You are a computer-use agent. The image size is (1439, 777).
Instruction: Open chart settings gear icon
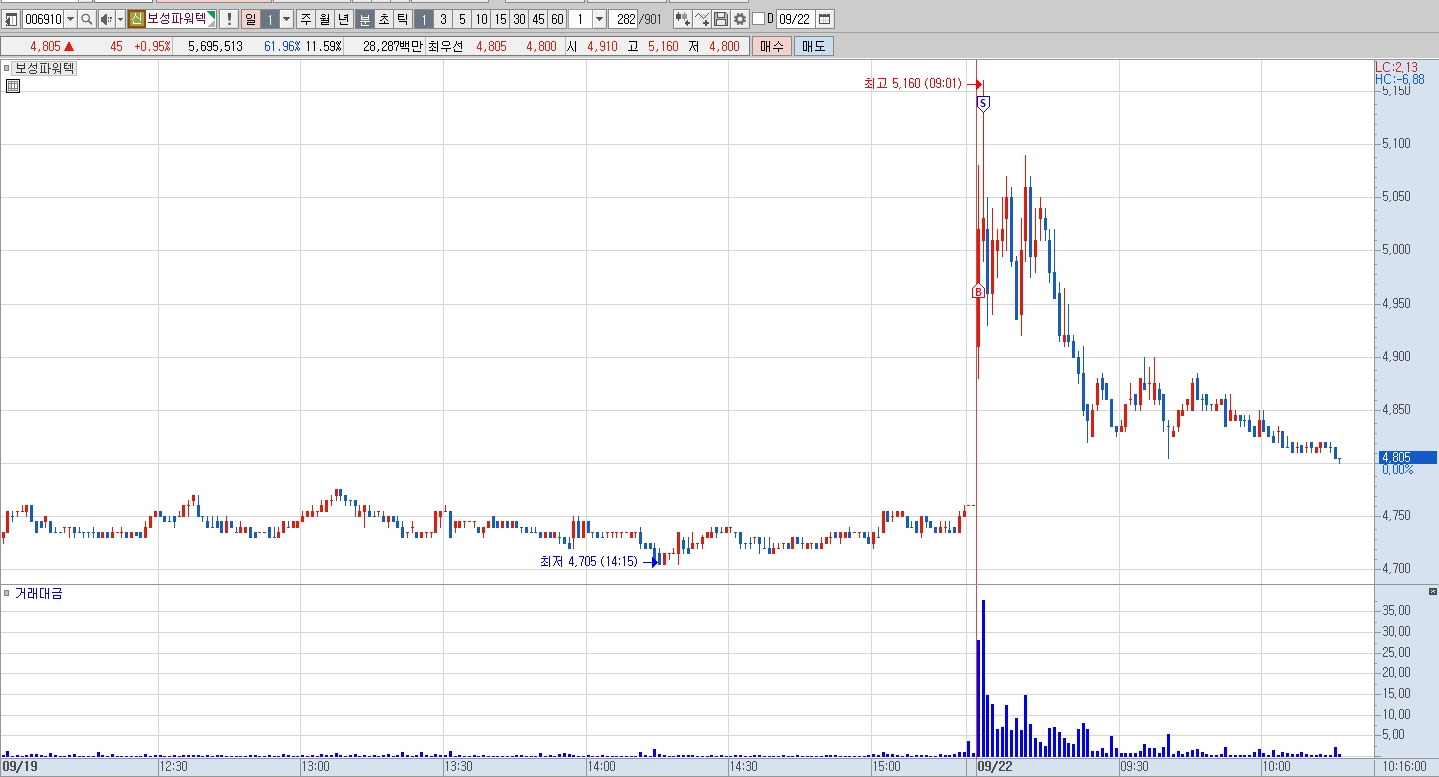click(x=739, y=19)
